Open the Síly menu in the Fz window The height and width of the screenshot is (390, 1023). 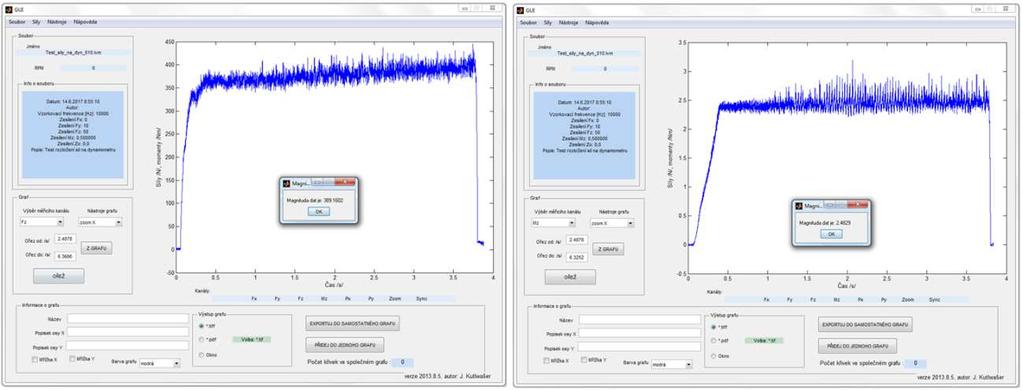pyautogui.click(x=35, y=22)
